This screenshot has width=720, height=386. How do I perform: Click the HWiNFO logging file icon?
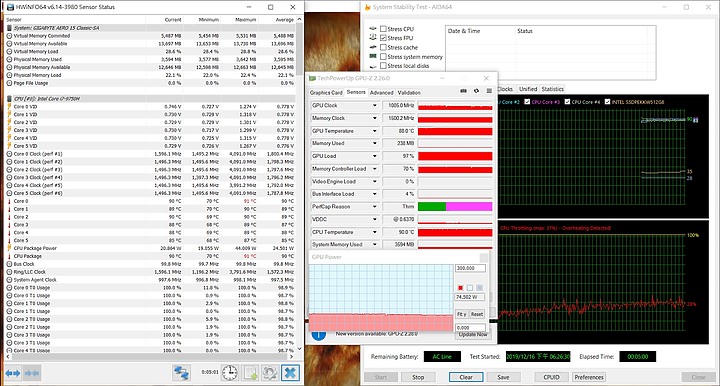click(x=250, y=373)
